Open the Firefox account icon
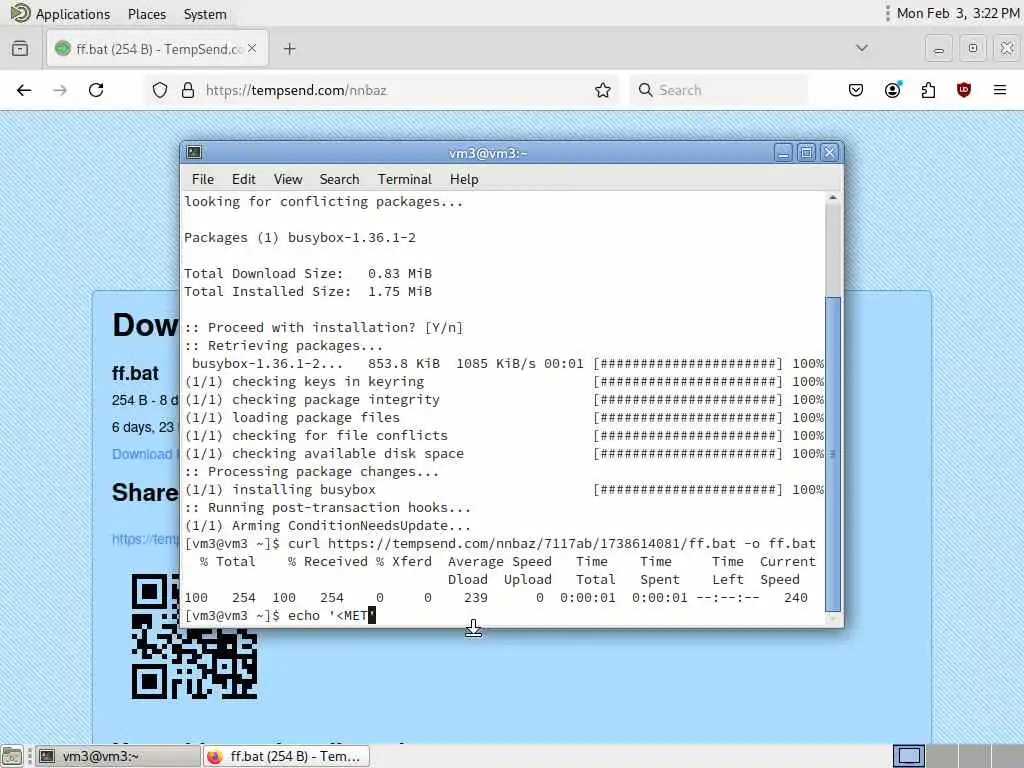The height and width of the screenshot is (768, 1024). coord(892,90)
